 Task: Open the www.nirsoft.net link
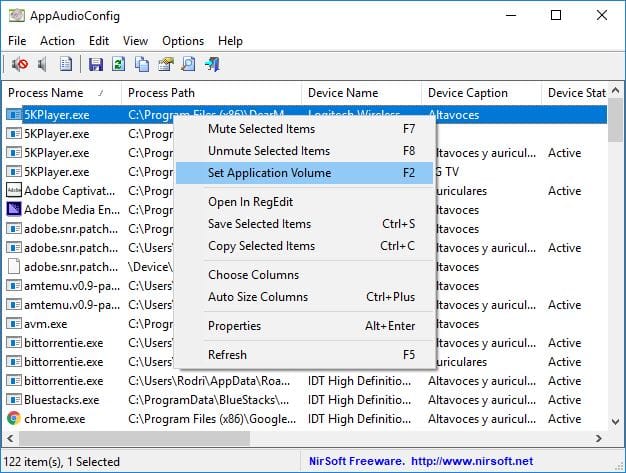(472, 461)
